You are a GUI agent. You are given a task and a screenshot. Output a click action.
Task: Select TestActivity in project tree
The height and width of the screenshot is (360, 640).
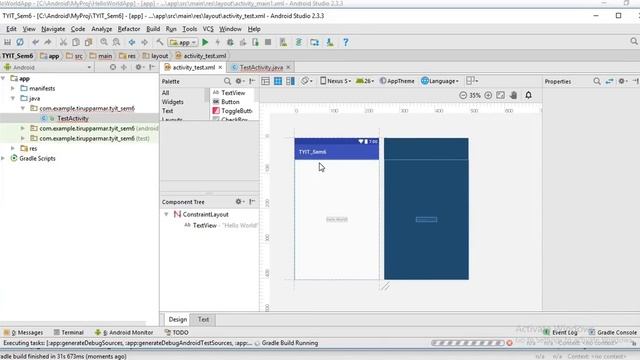[x=73, y=118]
